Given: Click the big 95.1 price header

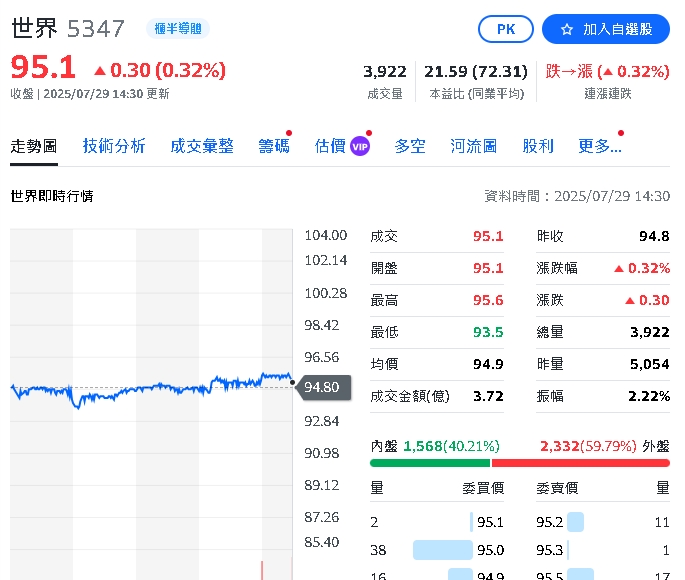Looking at the screenshot, I should coord(43,68).
